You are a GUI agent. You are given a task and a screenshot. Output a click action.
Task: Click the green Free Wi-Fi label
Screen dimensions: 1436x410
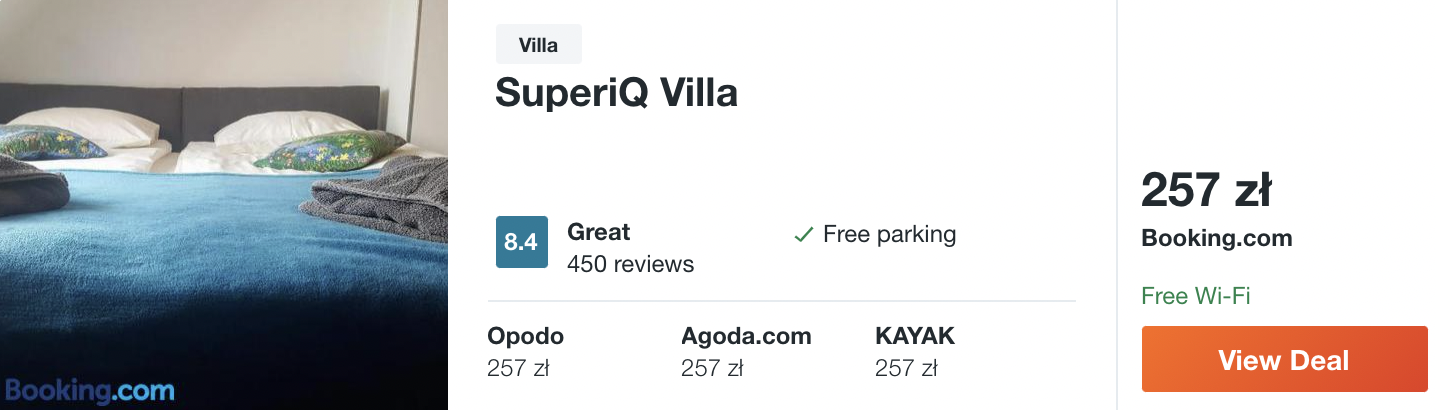1196,296
